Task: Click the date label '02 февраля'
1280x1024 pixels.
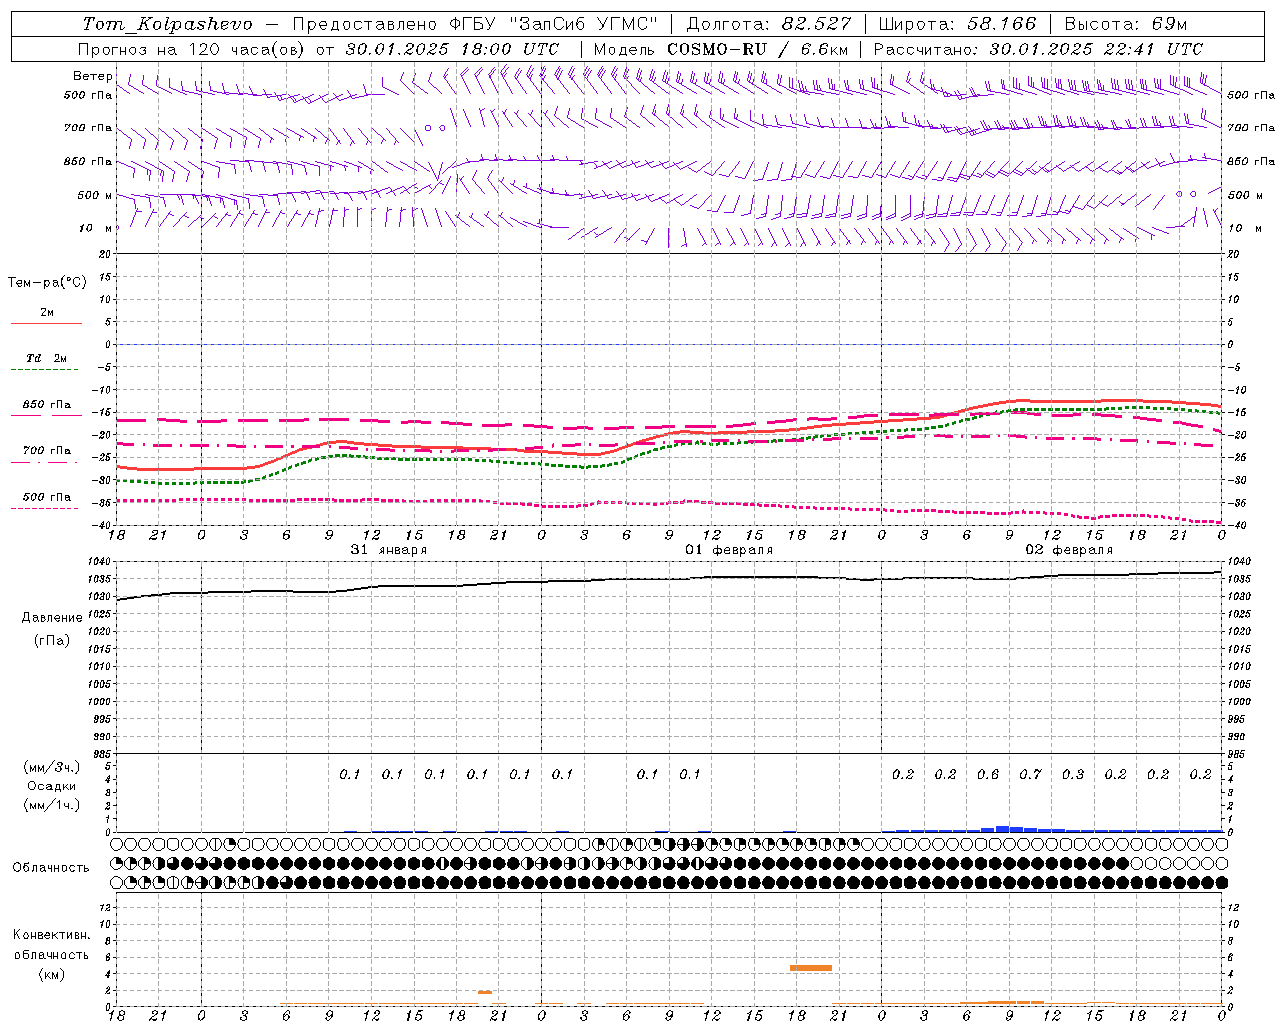Action: click(x=1069, y=550)
